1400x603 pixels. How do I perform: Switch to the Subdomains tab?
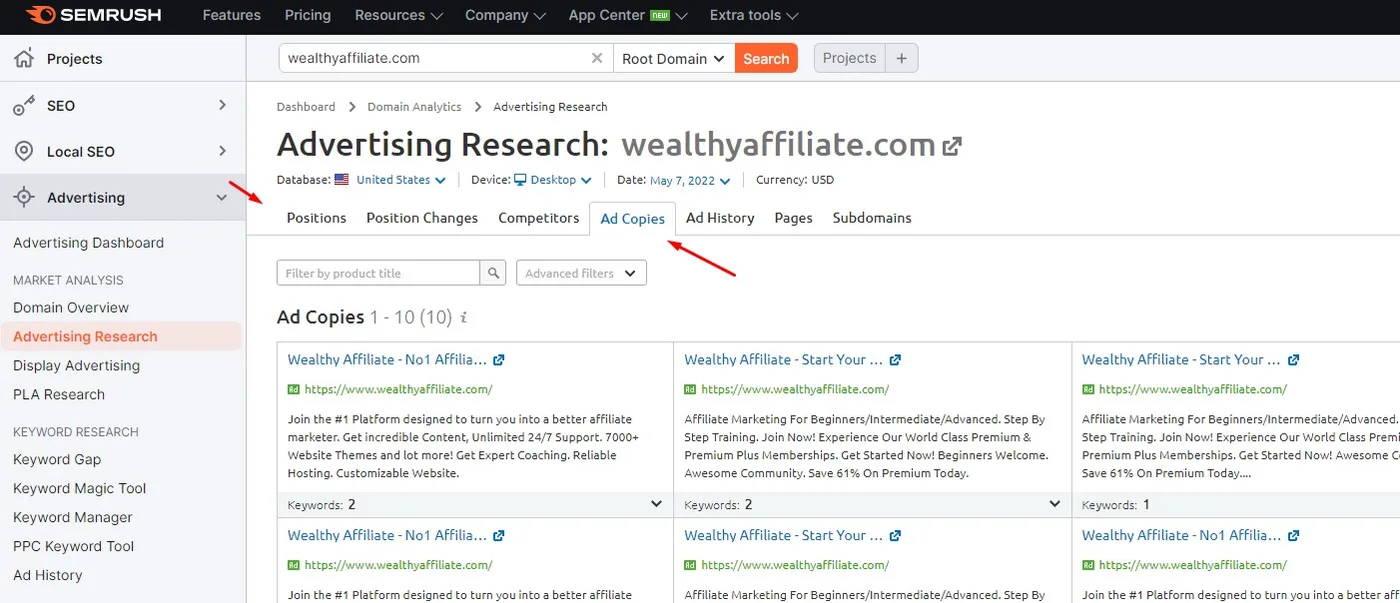872,218
